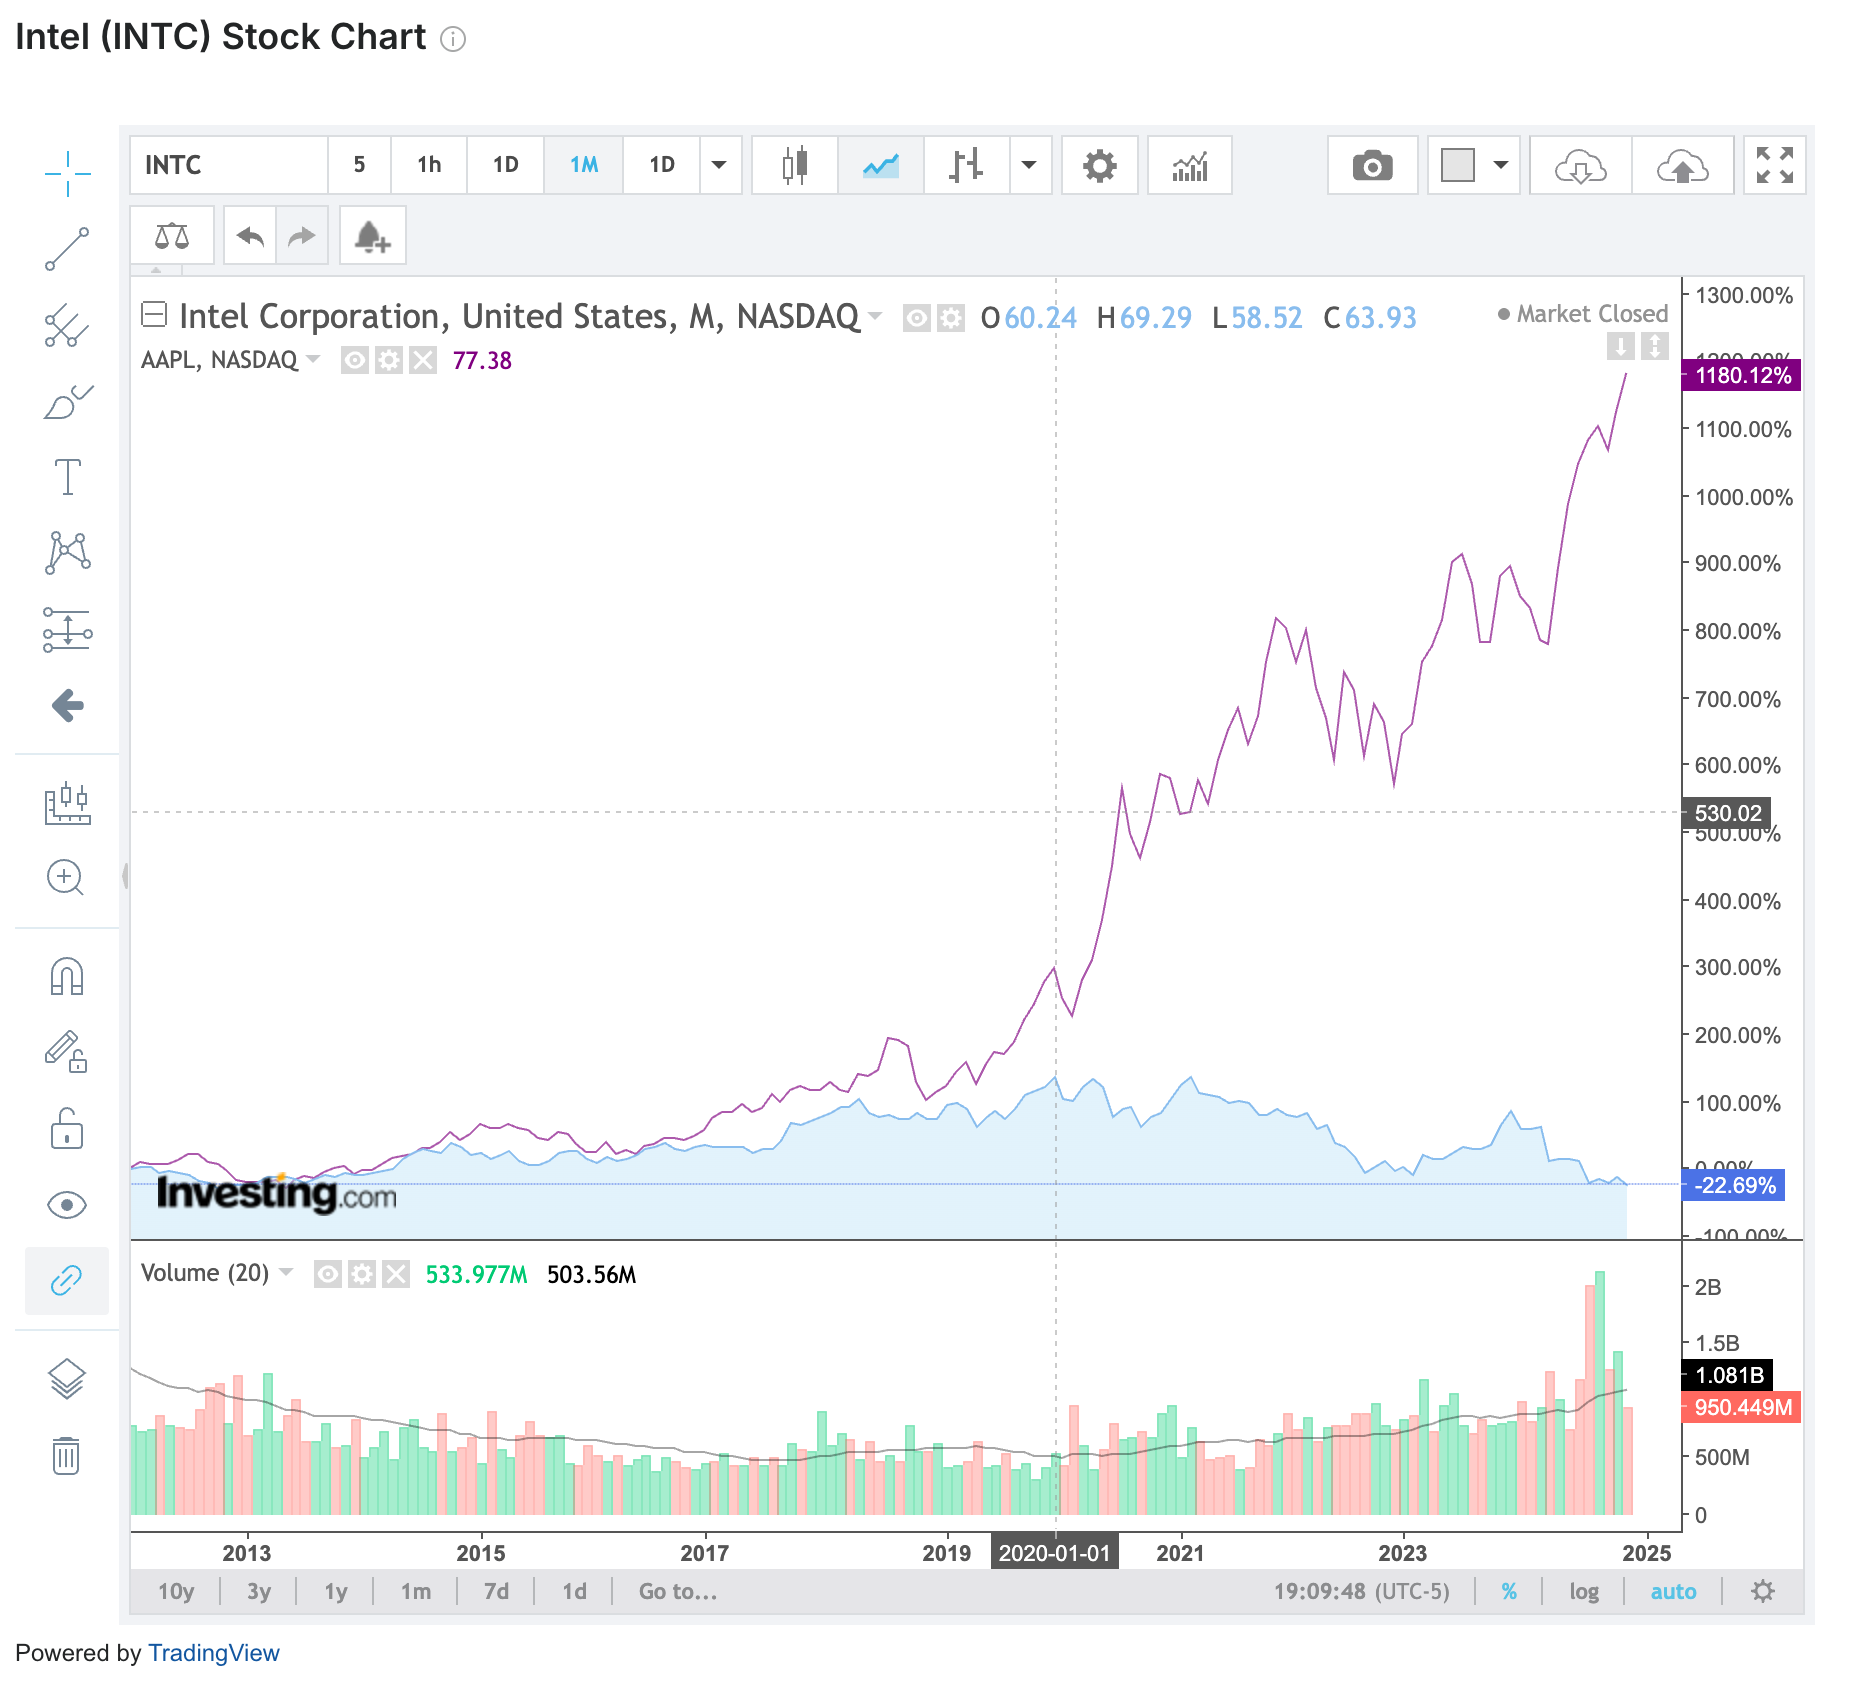Viewport: 1862px width, 1682px height.
Task: Expand the Volume (20) legend menu
Action: tap(286, 1272)
